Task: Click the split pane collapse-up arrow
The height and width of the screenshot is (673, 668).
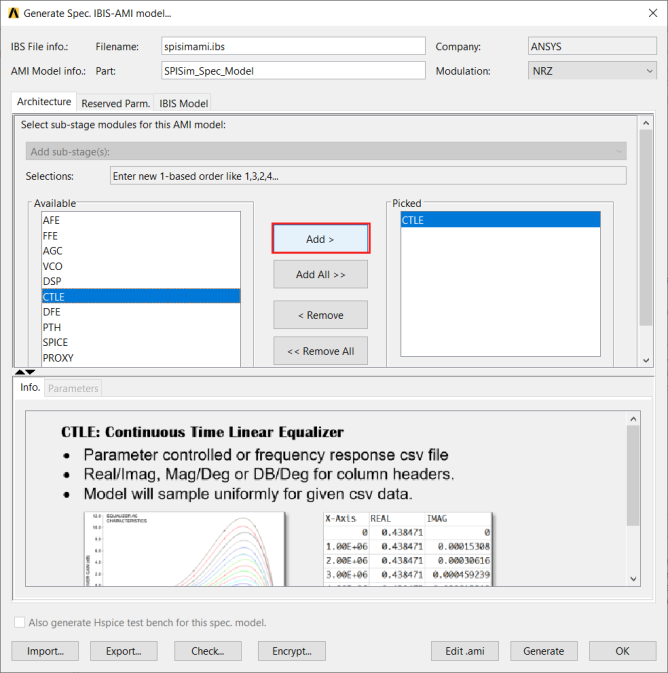Action: (20, 372)
